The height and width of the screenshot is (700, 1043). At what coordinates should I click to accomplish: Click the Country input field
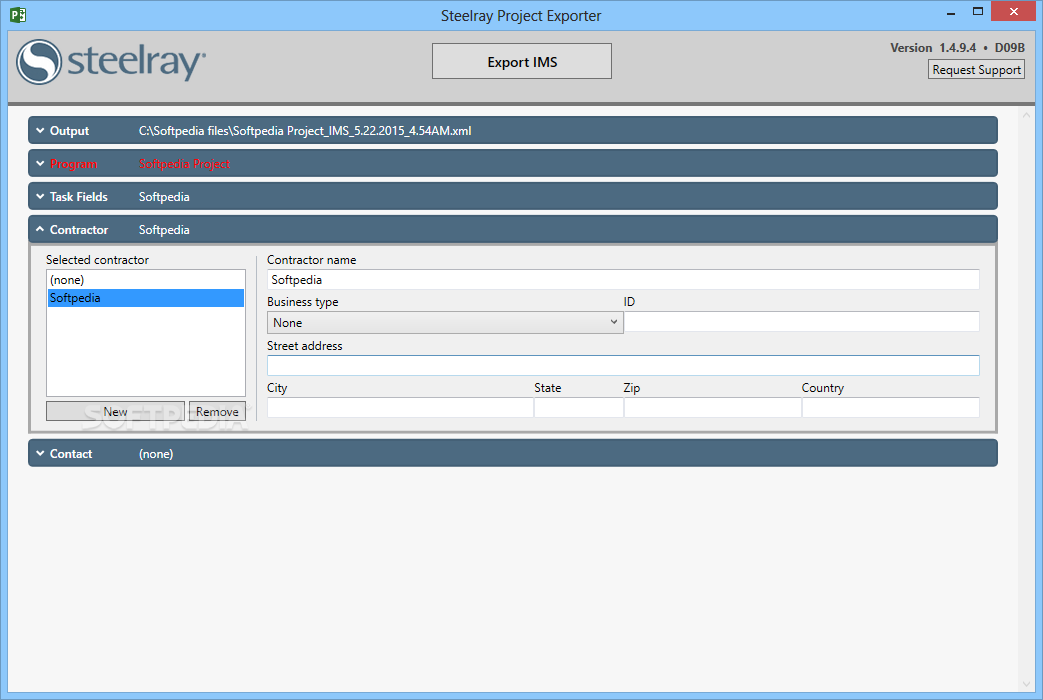[891, 407]
